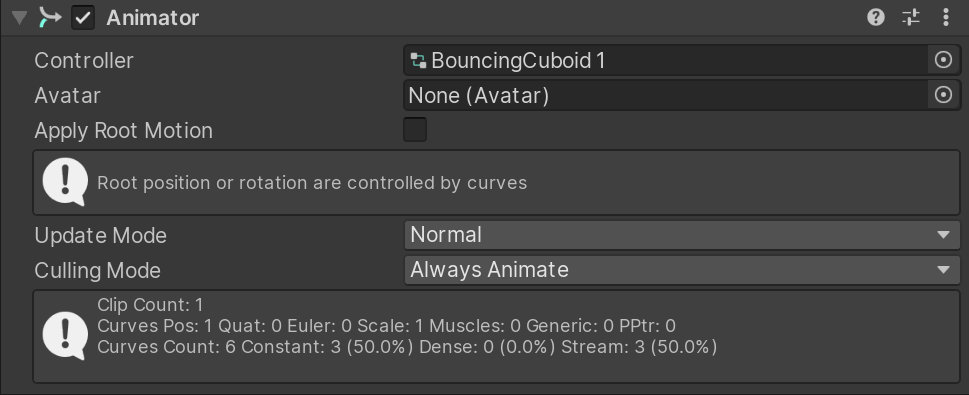Open the Culling Mode dropdown set to Always Animate
The image size is (969, 395).
(x=682, y=270)
